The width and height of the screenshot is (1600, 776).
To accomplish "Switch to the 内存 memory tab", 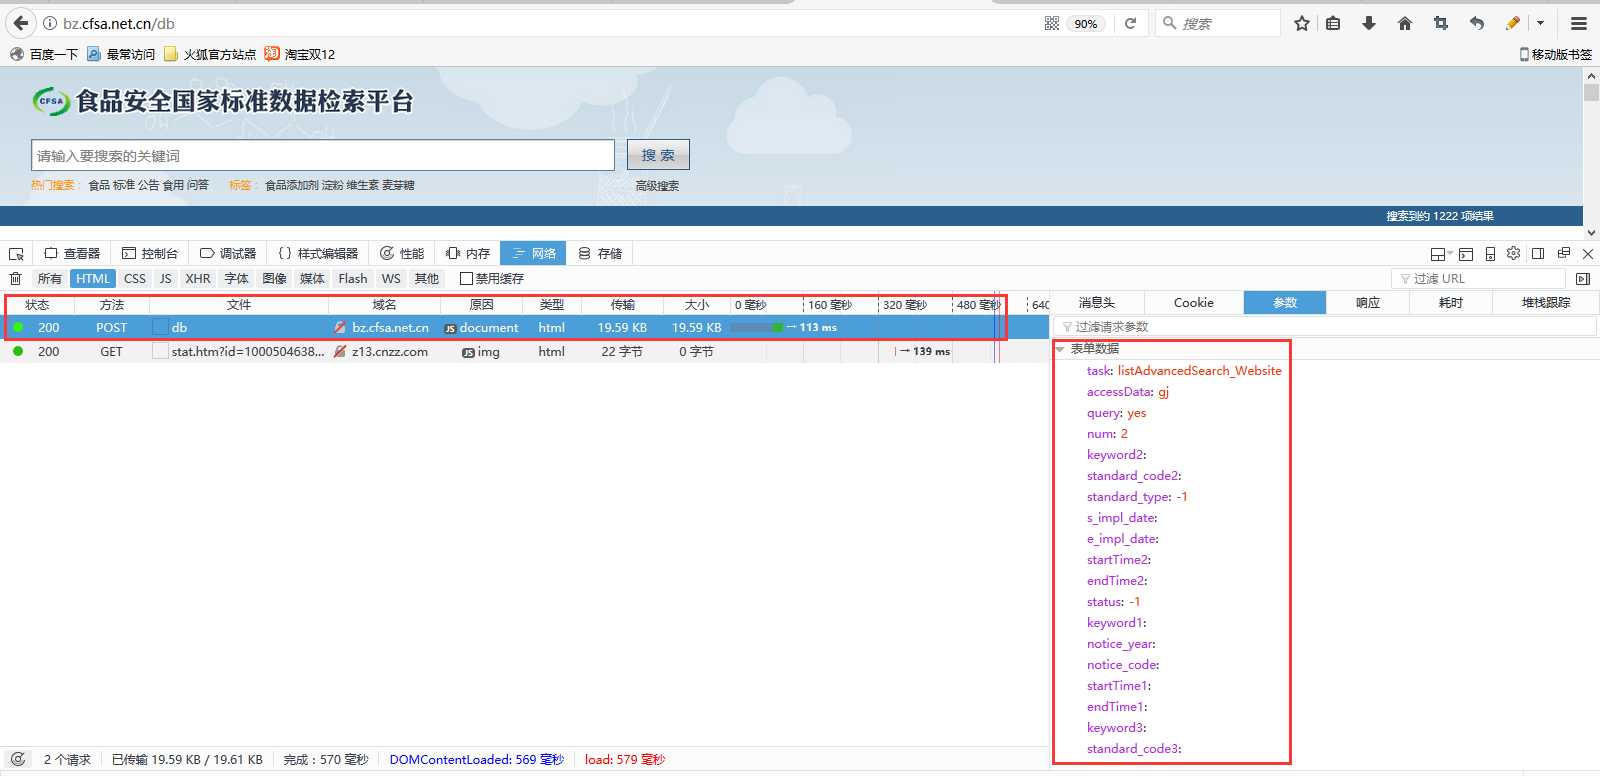I will tap(468, 254).
